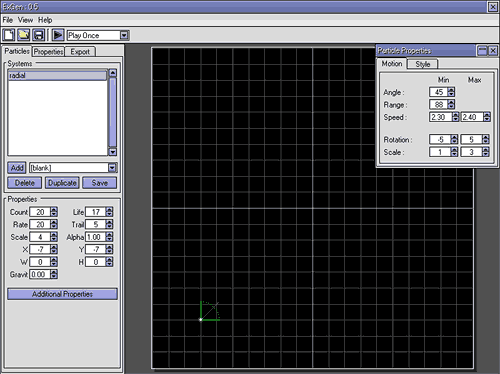Click the Count spinner arrows
500x374 pixels.
(54, 212)
